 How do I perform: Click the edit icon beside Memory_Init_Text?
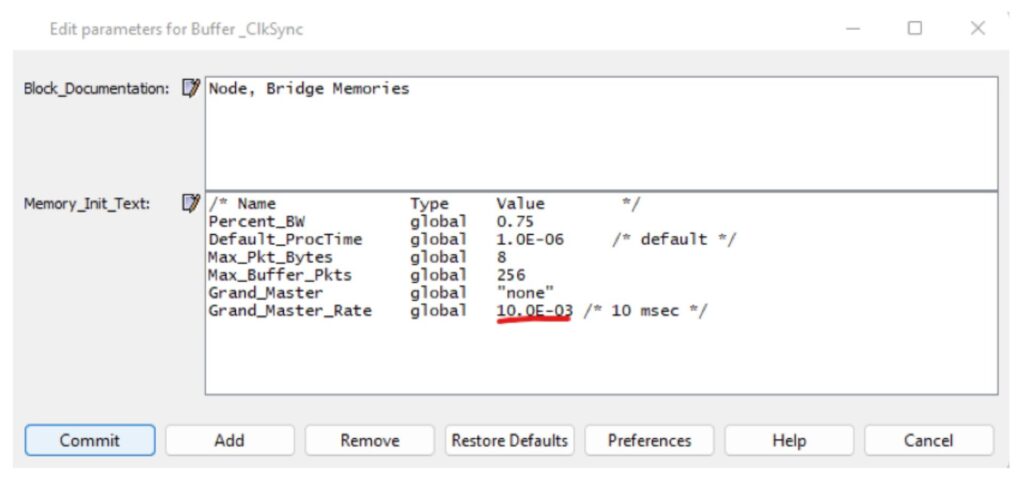(190, 204)
